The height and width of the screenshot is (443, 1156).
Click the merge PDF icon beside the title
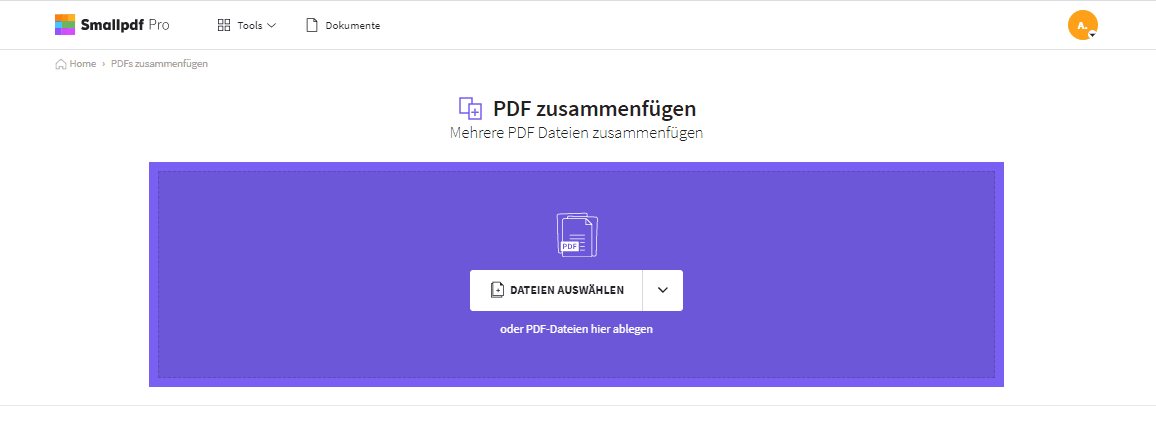pyautogui.click(x=470, y=108)
